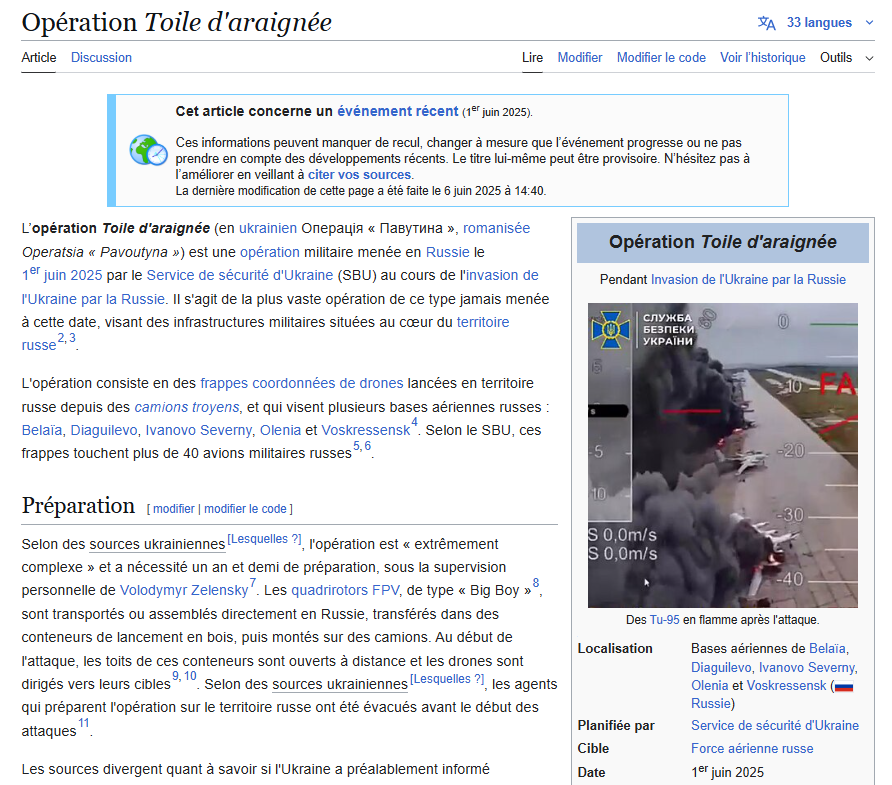Jump to footnote reference 7
Screen dimensions: 892x785
pyautogui.click(x=253, y=583)
